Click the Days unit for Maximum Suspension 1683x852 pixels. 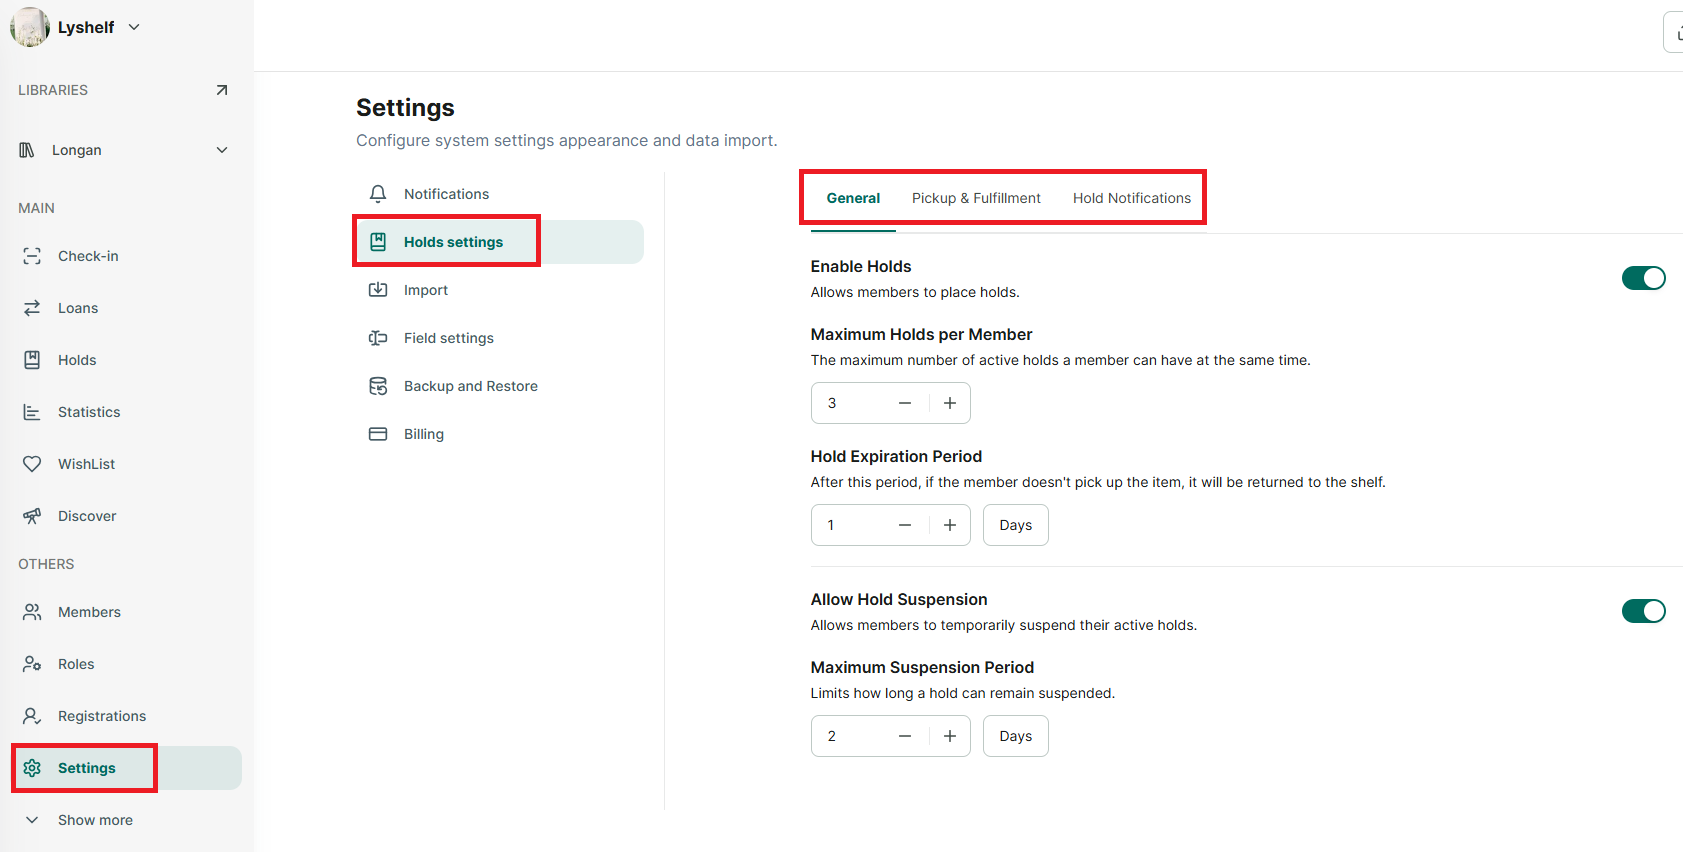tap(1016, 736)
